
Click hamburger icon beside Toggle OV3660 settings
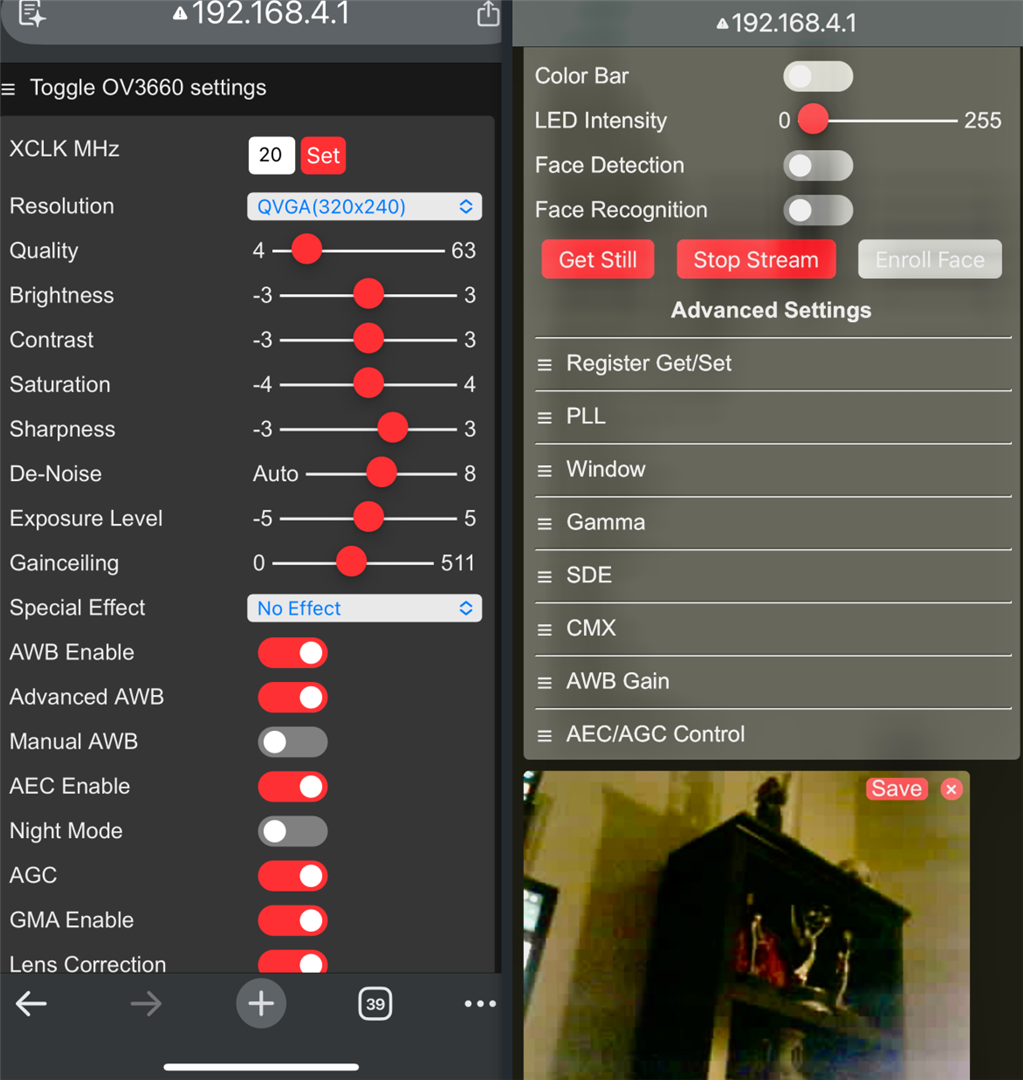click(9, 89)
